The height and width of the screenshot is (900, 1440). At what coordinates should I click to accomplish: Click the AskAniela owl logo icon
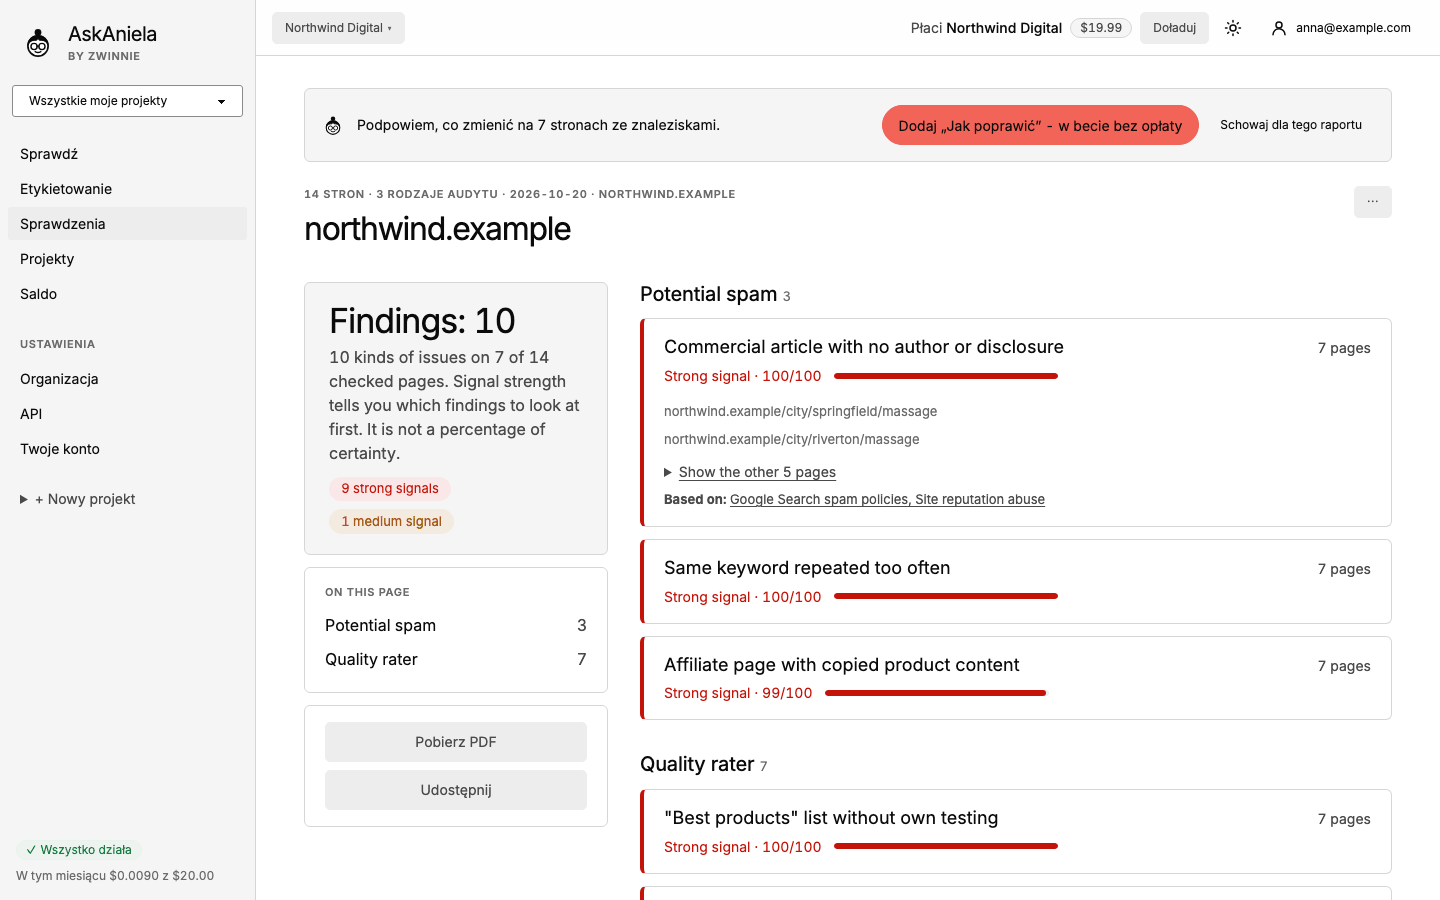click(38, 43)
